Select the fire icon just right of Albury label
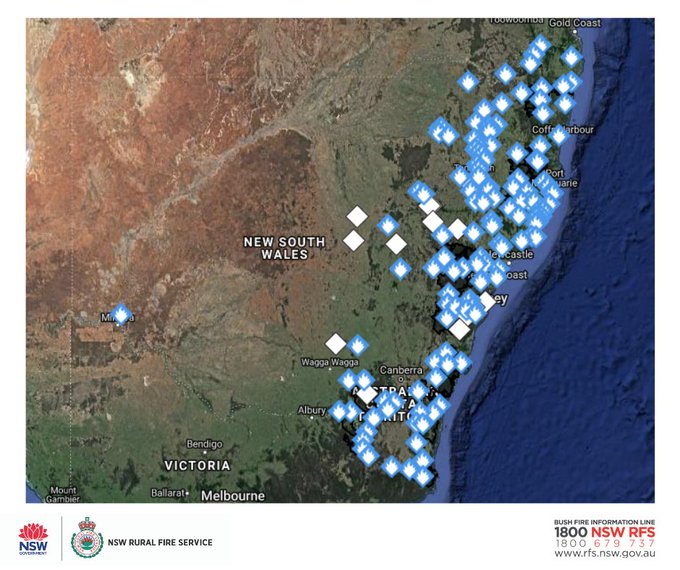 coord(339,410)
